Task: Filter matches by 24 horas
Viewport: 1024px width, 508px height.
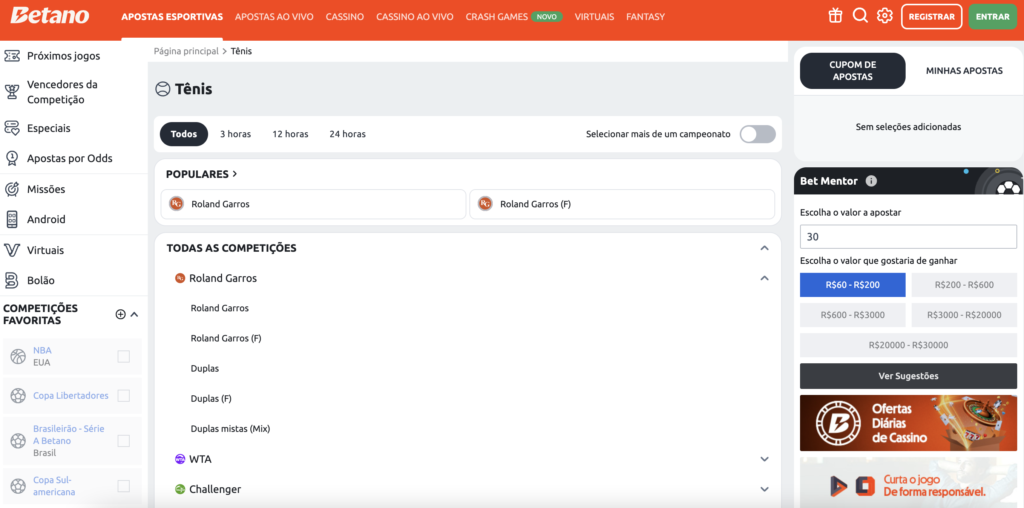Action: 347,134
